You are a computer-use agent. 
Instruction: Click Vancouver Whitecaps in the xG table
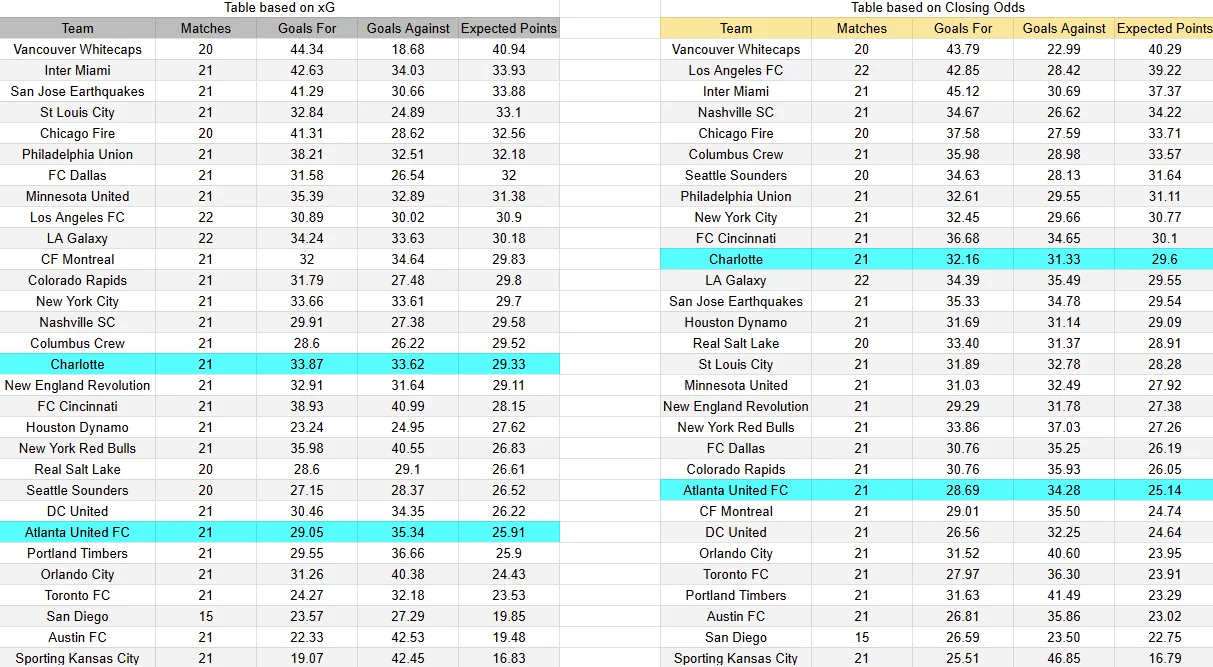coord(77,49)
